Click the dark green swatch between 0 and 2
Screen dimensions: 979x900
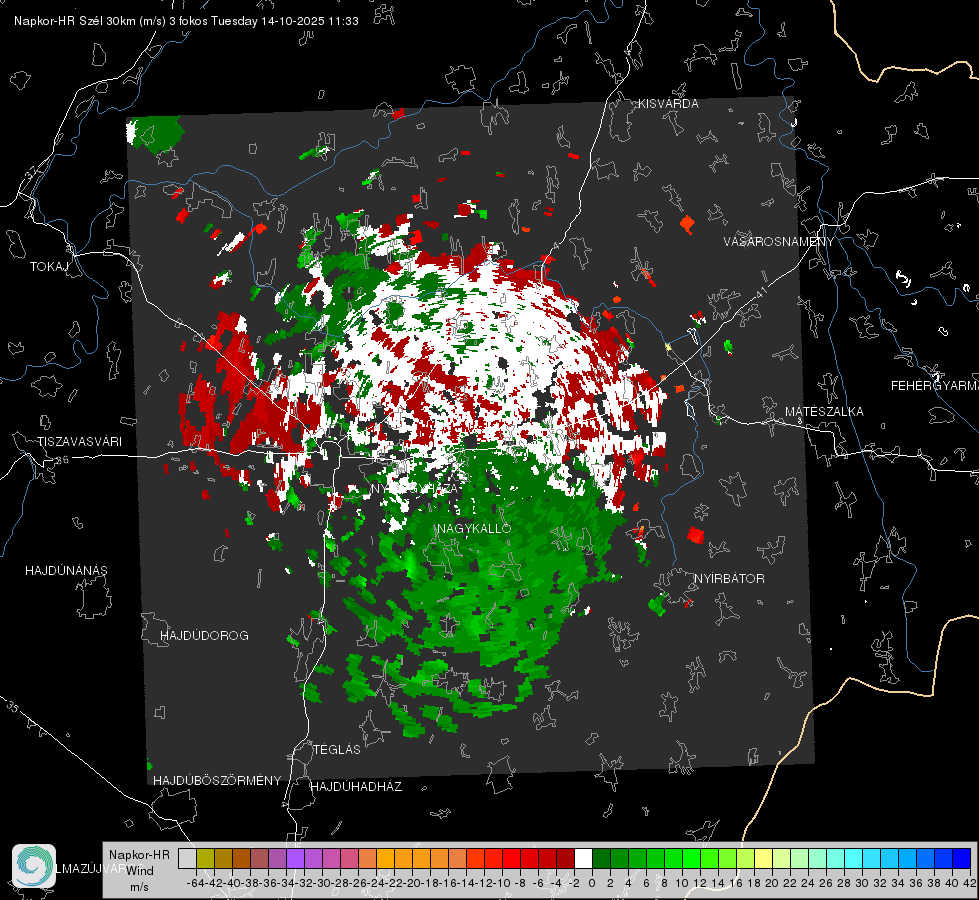(x=601, y=858)
